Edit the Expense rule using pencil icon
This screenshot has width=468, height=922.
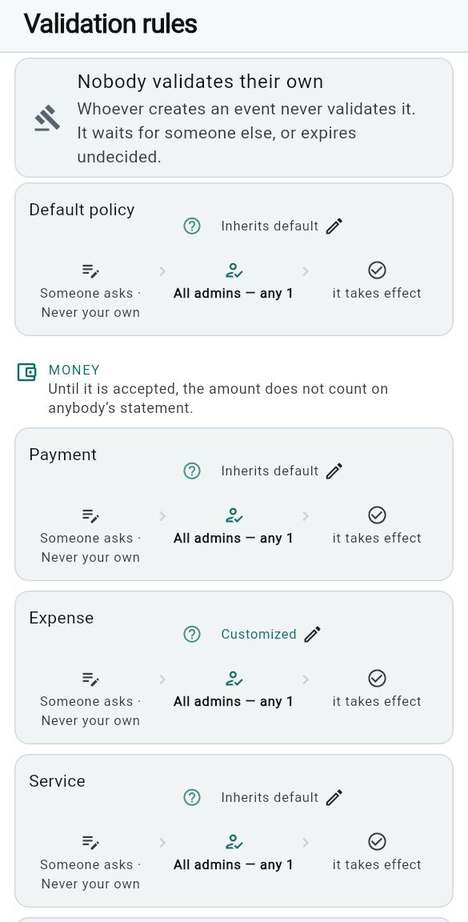point(312,634)
